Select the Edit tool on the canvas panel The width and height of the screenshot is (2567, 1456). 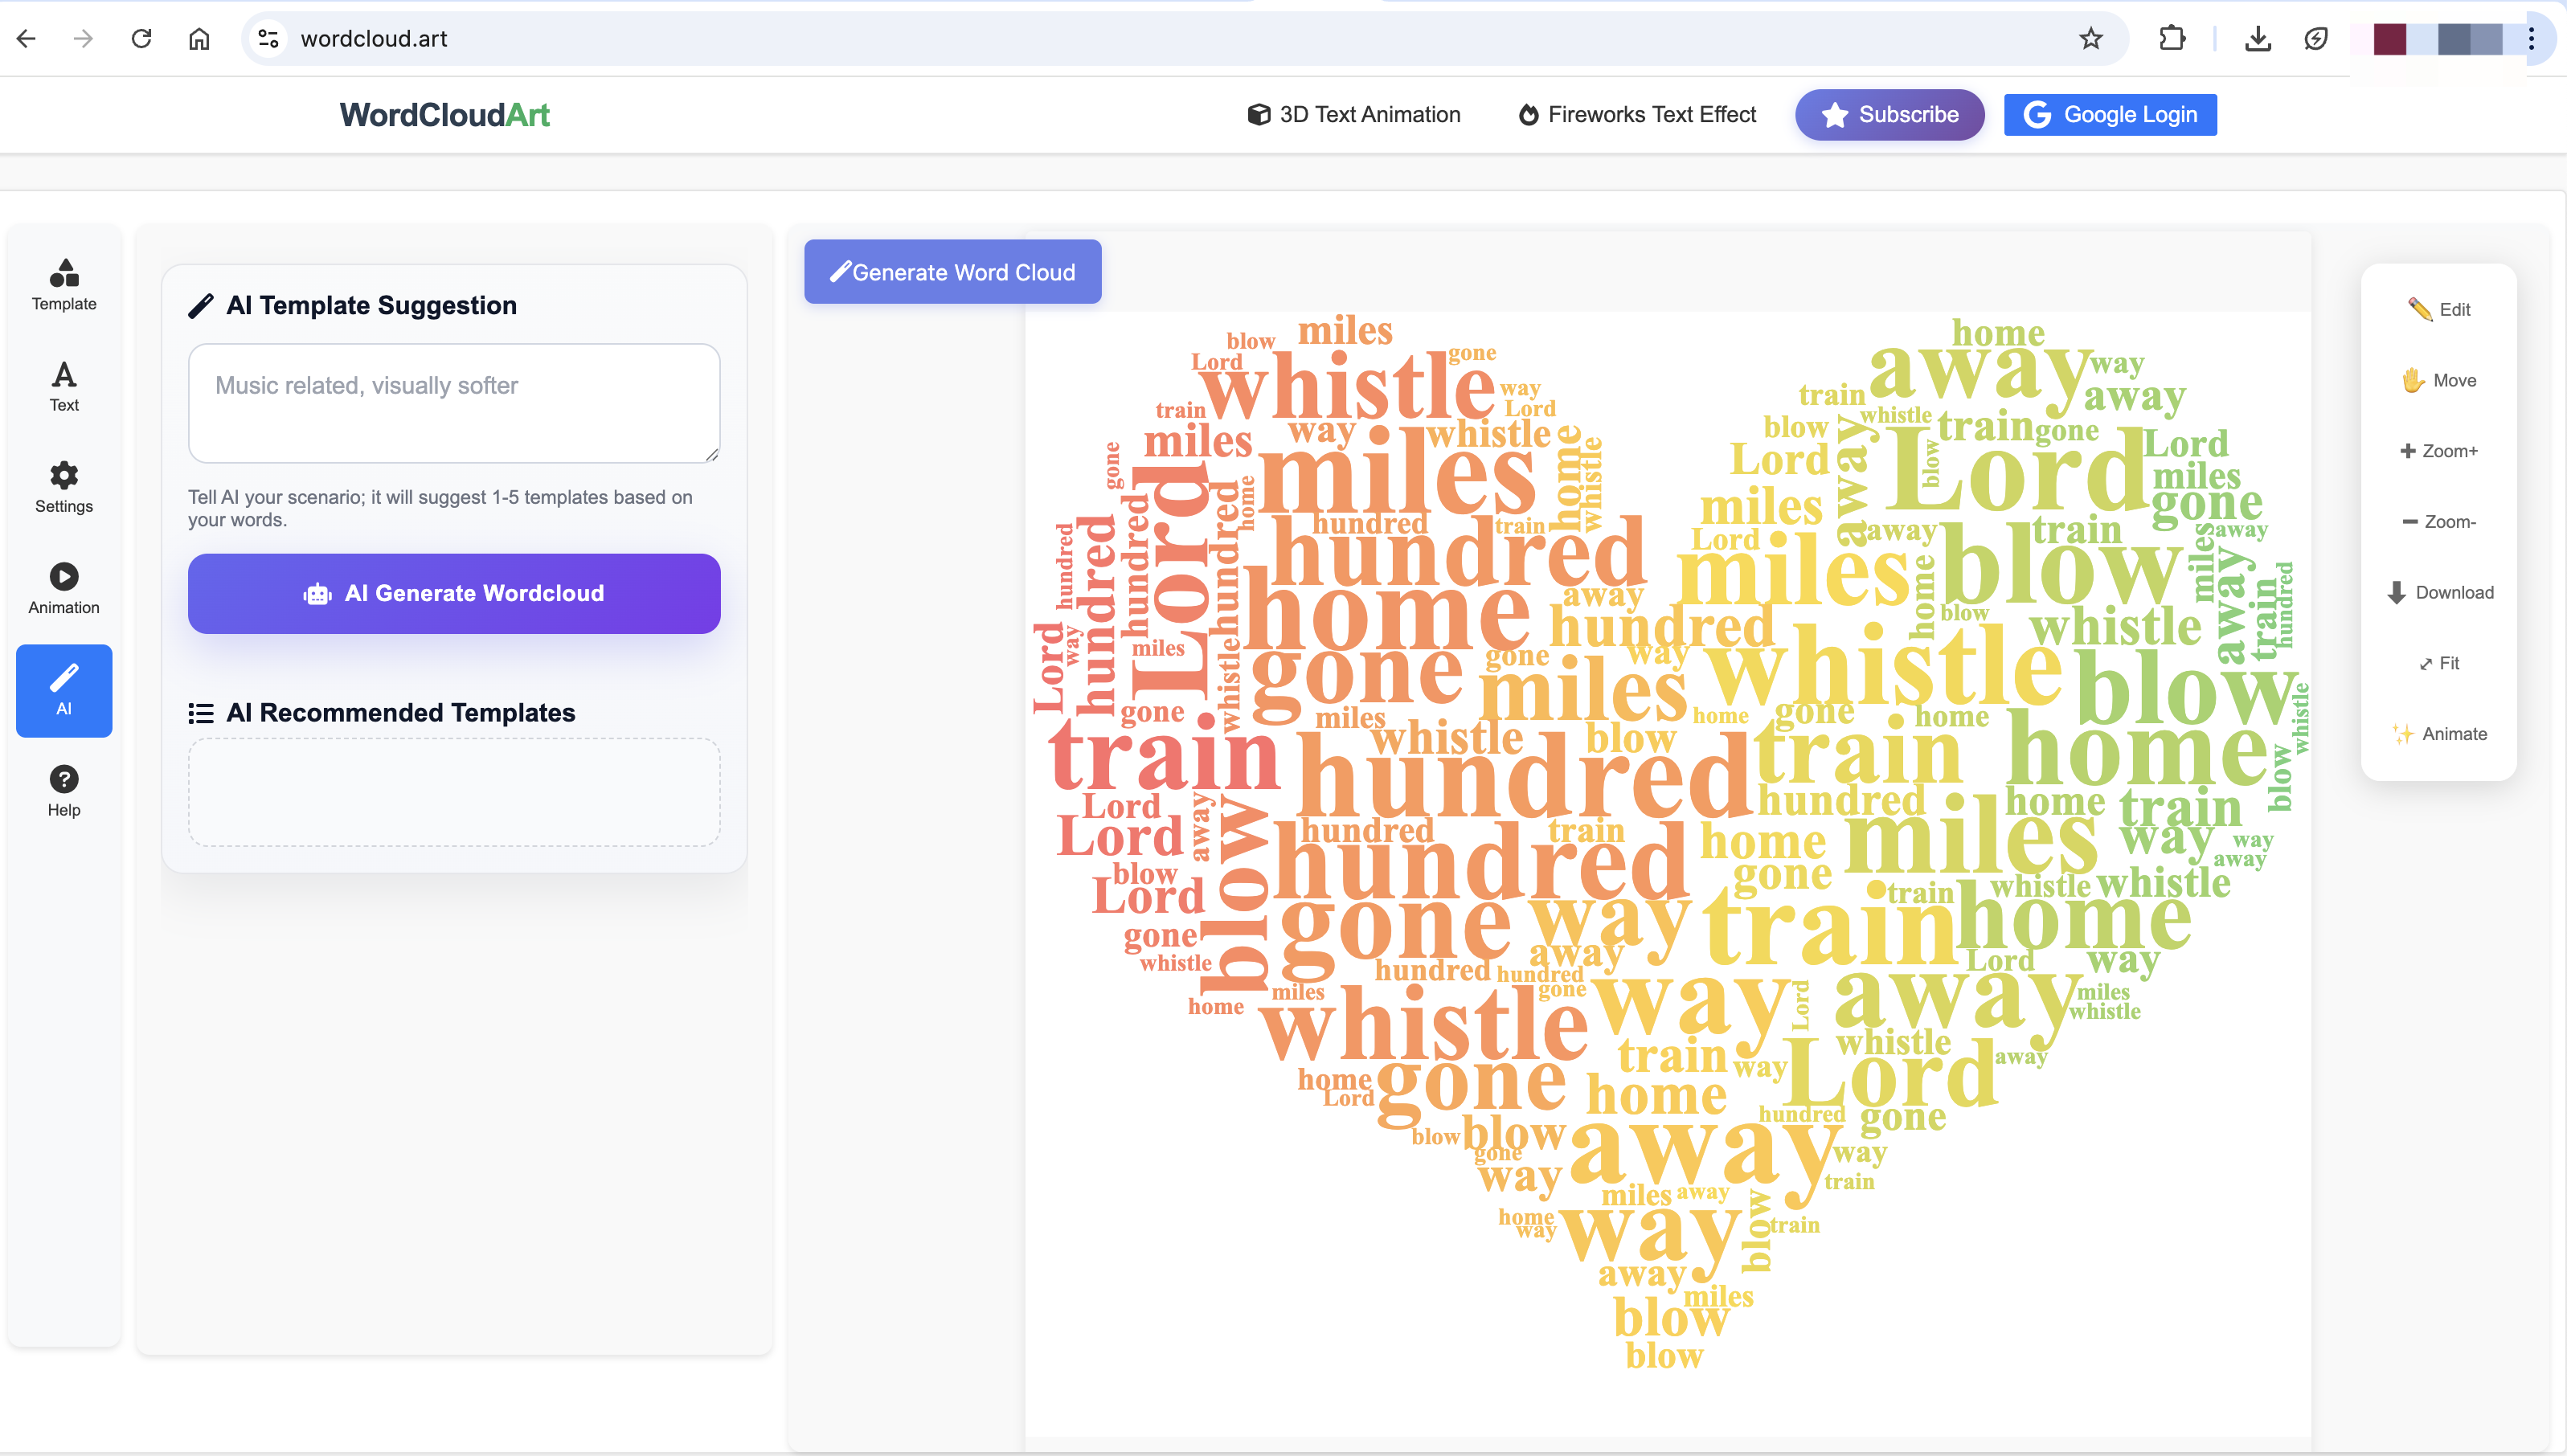tap(2439, 309)
